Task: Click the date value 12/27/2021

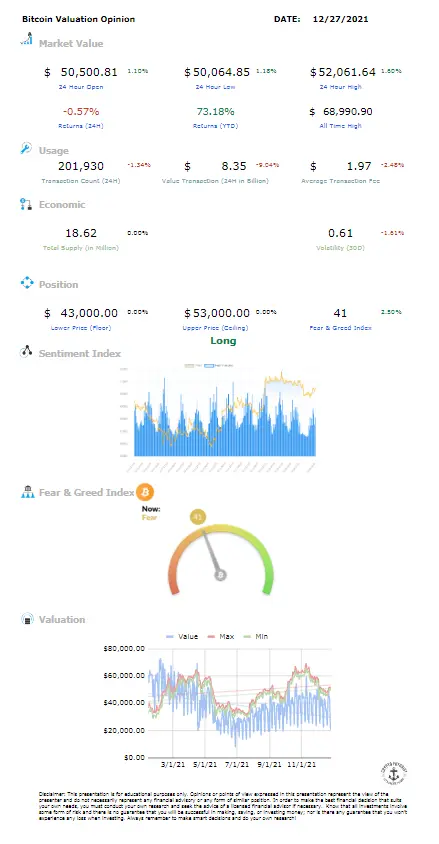Action: pos(341,19)
